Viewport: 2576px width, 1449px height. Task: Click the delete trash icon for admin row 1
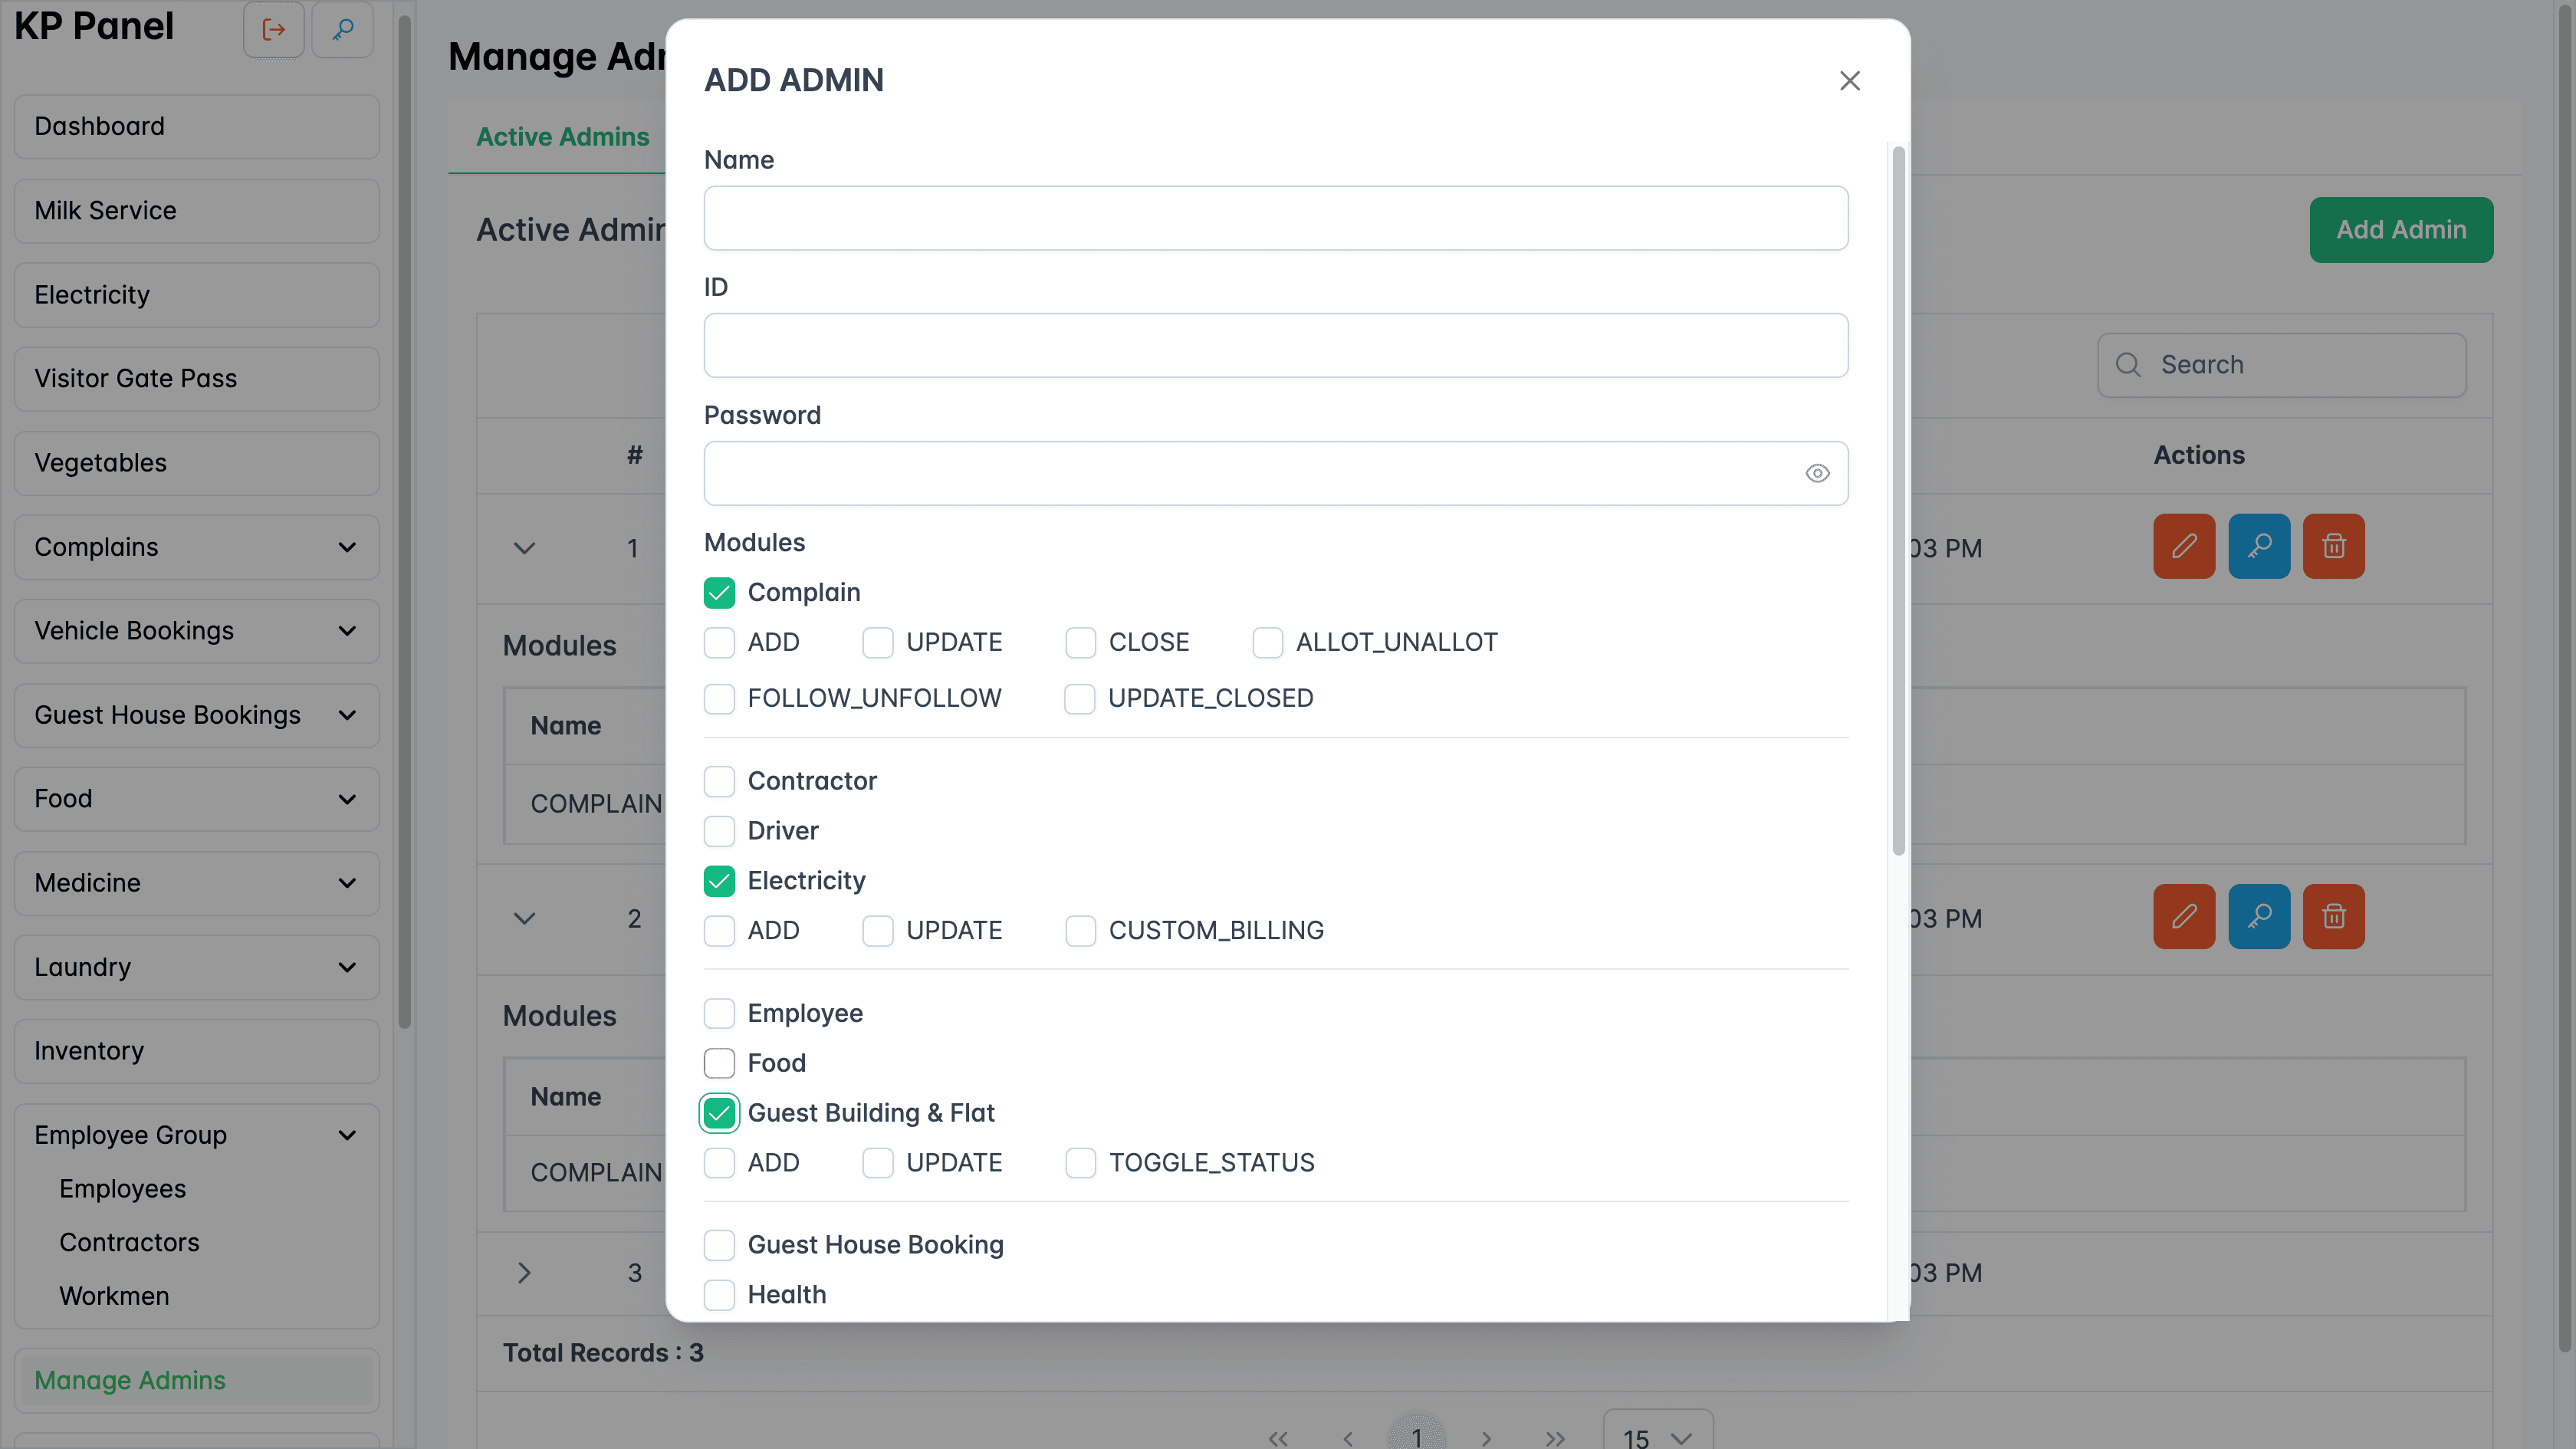[2333, 546]
